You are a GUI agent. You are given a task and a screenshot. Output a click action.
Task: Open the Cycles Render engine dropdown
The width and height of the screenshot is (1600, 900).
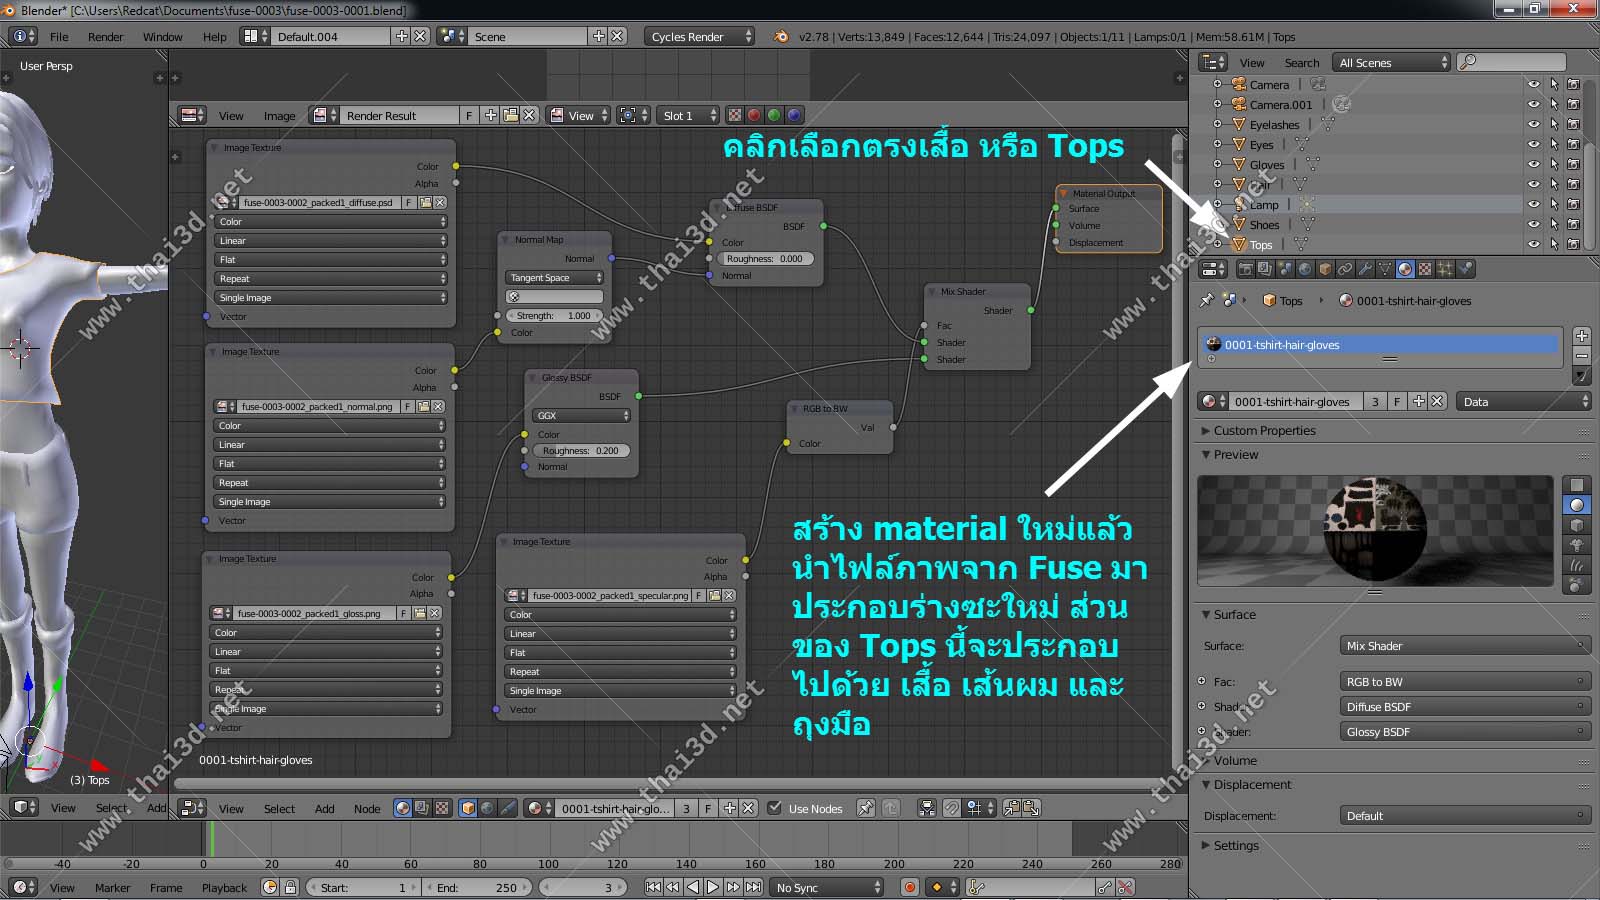pyautogui.click(x=700, y=36)
